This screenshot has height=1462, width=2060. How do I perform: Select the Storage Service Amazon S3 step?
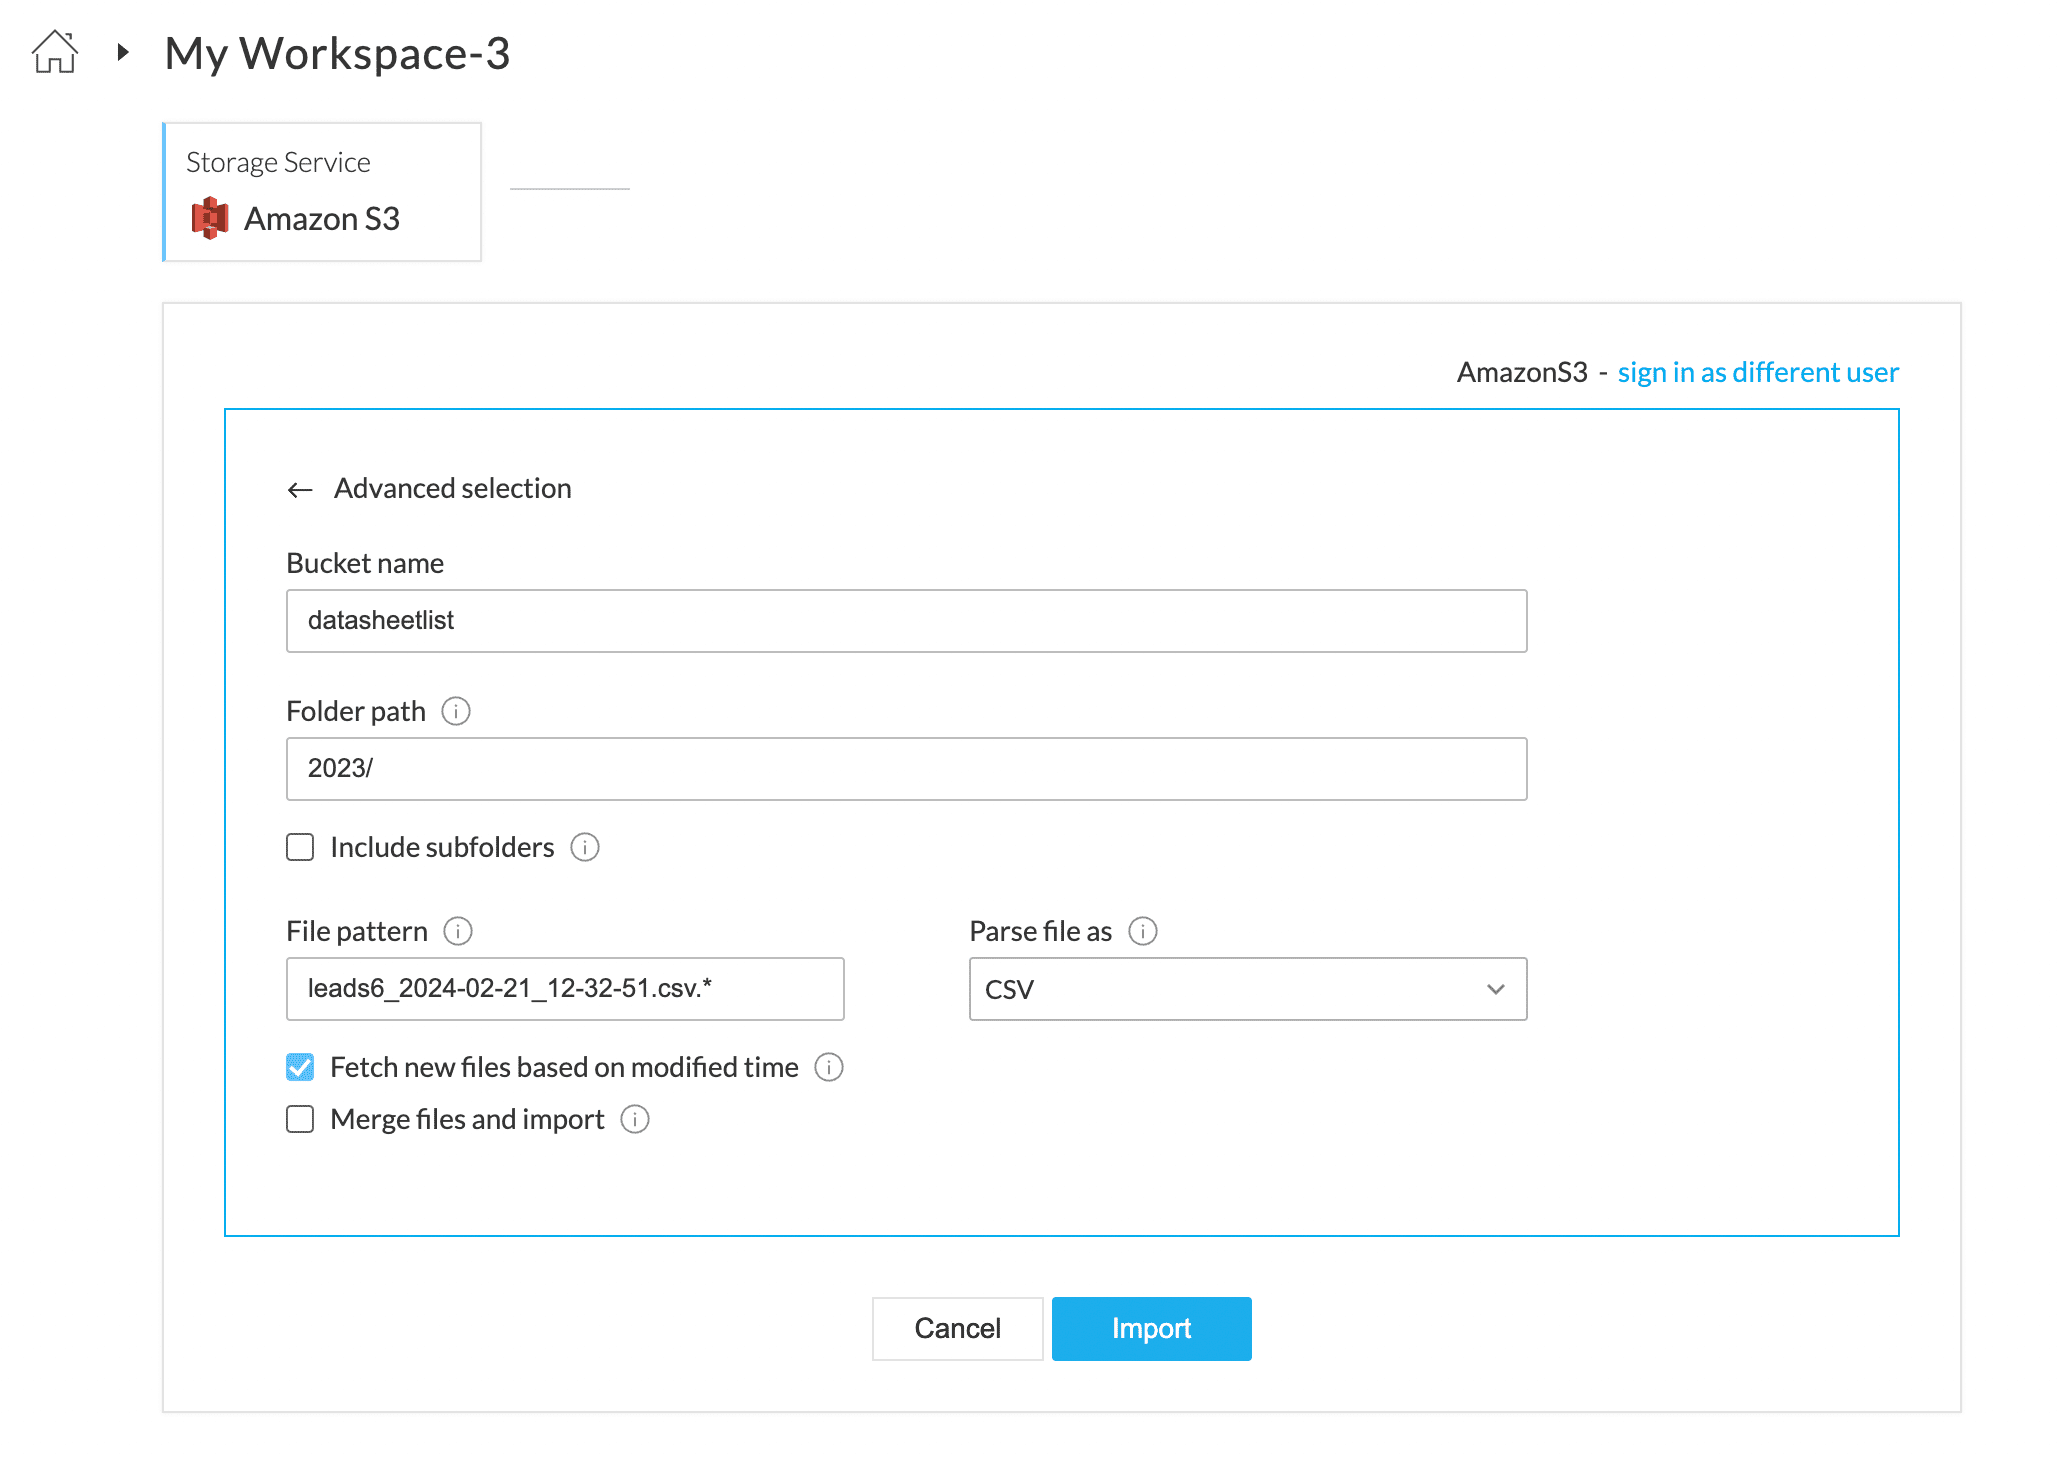322,192
